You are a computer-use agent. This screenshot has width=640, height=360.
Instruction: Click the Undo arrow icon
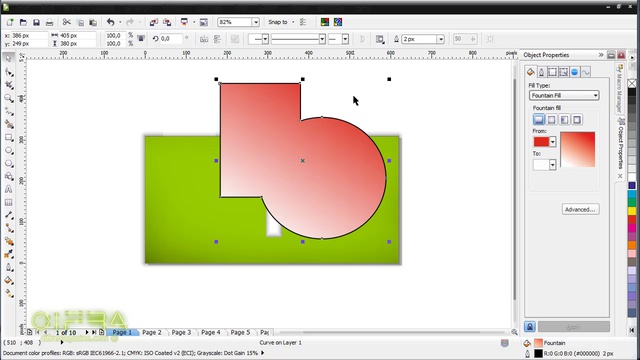pos(110,22)
